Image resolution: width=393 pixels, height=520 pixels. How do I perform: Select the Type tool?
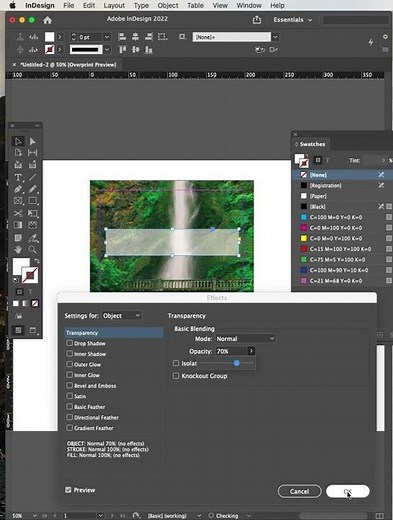[x=18, y=177]
